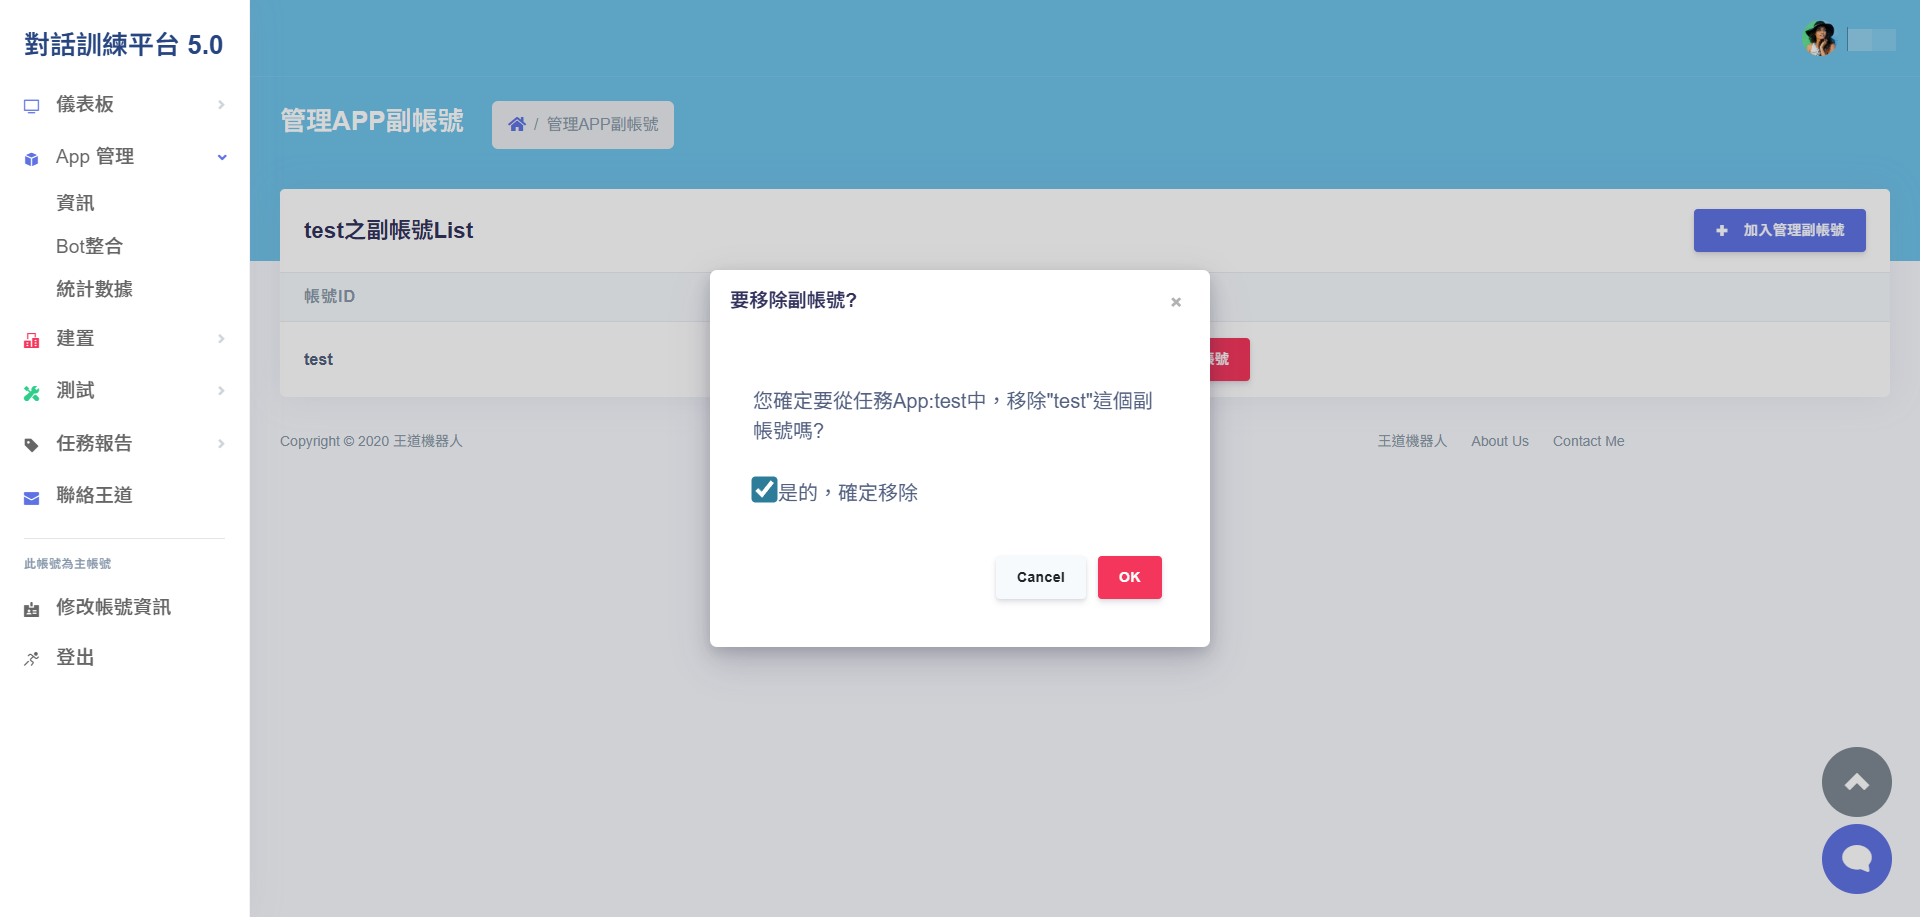Click the green tools icon beside 測試
The height and width of the screenshot is (917, 1920).
pos(32,392)
